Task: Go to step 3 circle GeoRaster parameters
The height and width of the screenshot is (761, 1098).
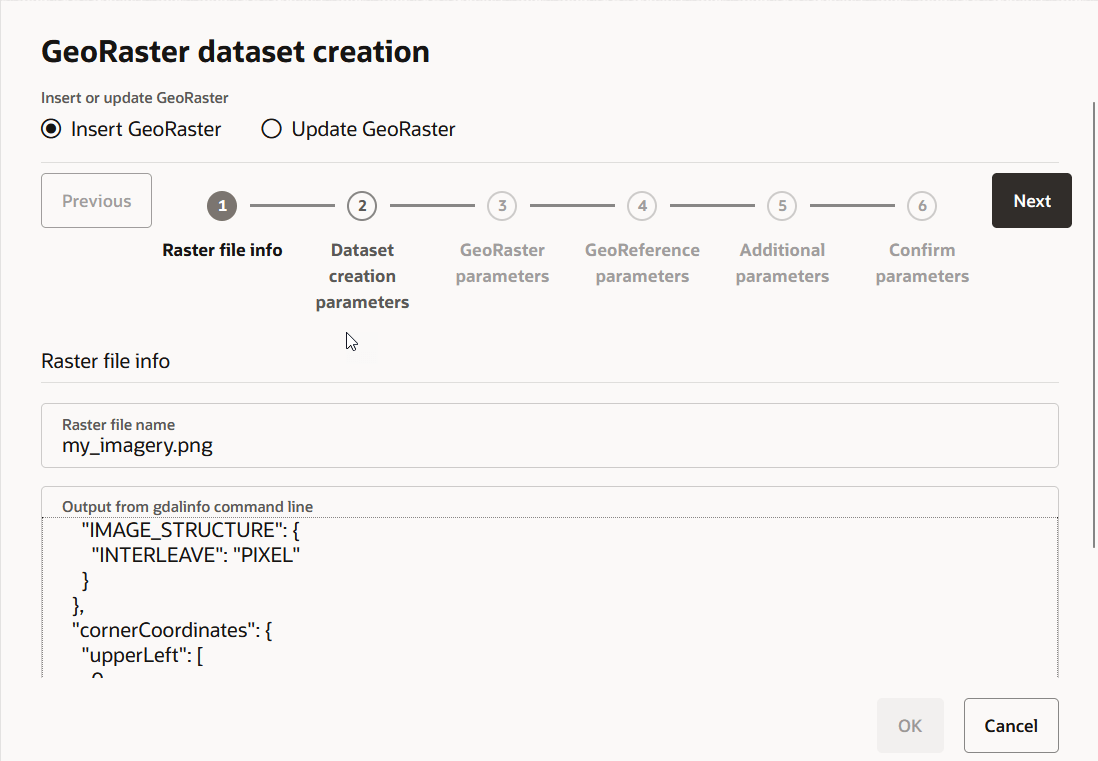Action: [x=502, y=206]
